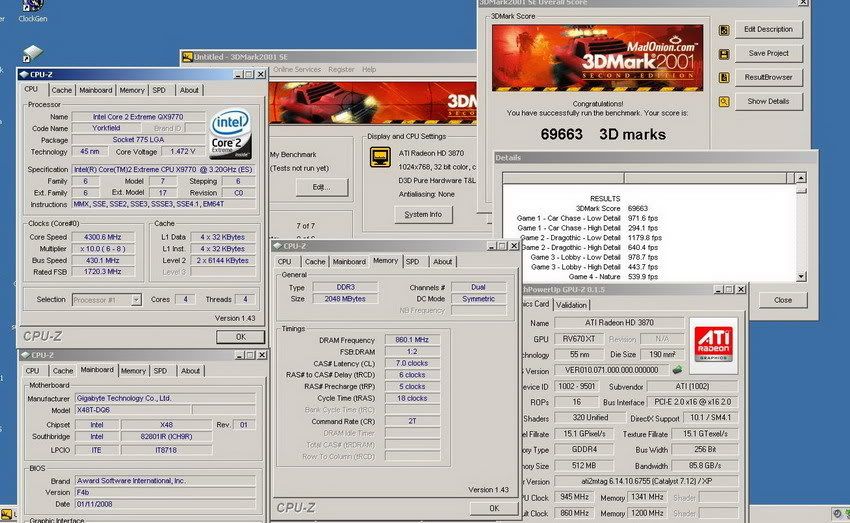Click the Intel Core 2 Extreme logo

231,134
